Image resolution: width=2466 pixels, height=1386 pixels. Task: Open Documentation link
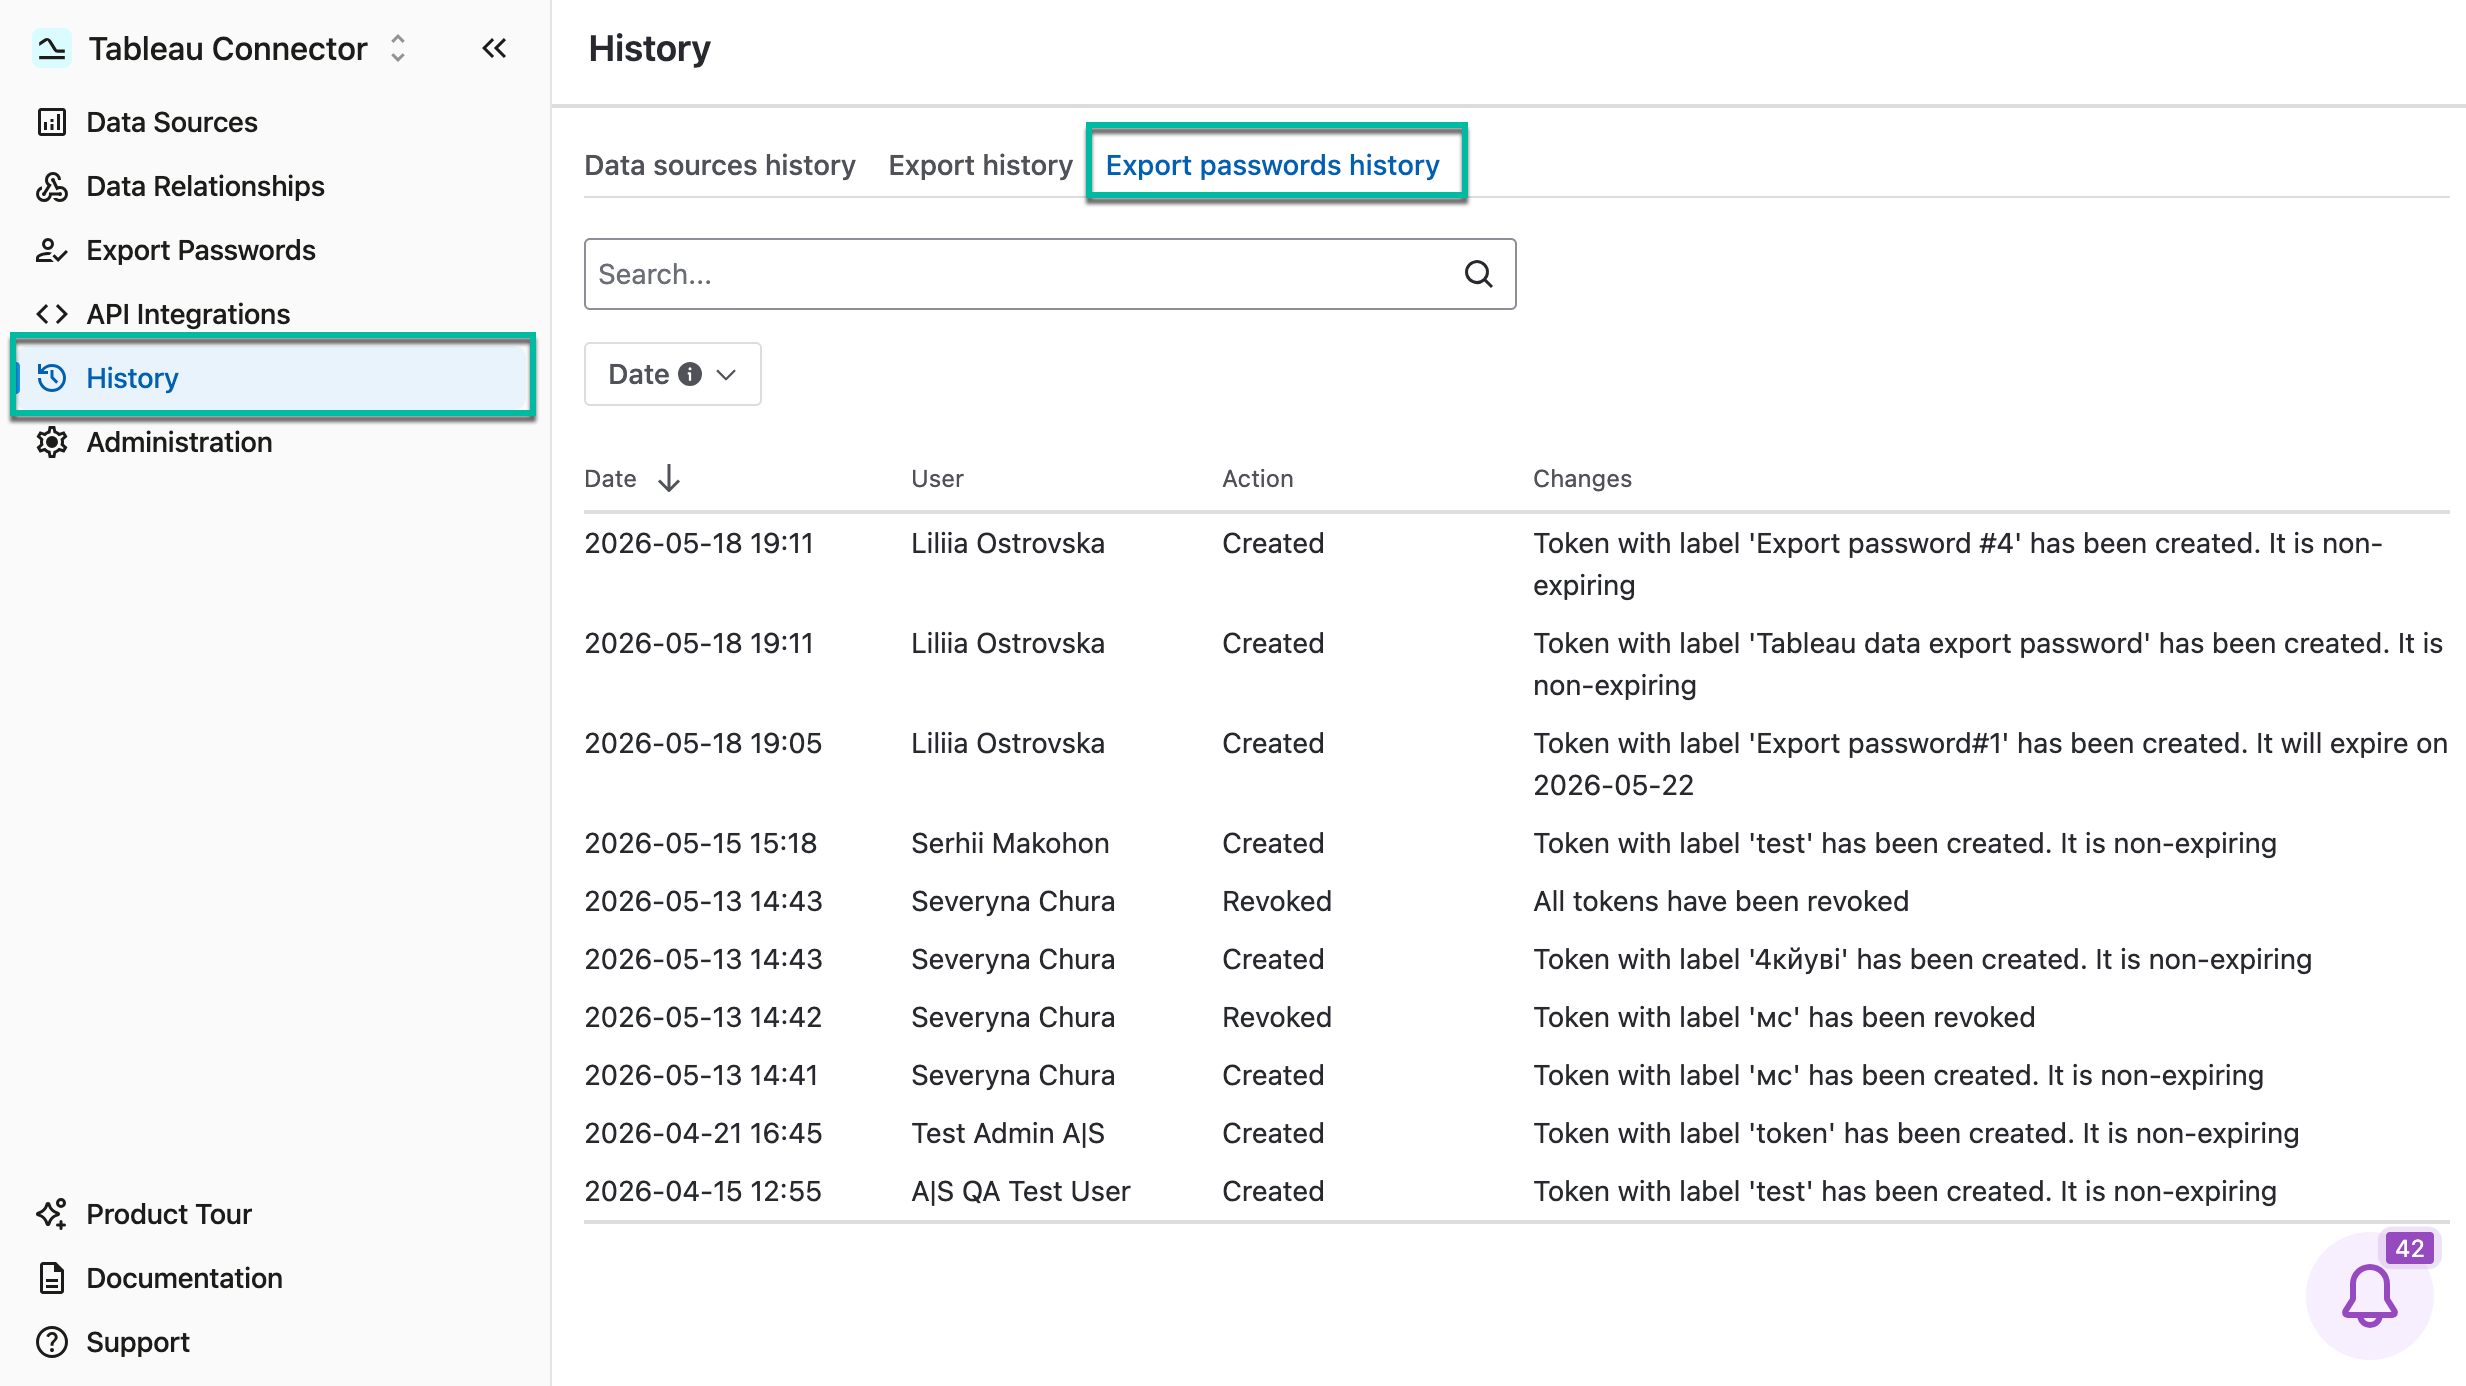[184, 1278]
